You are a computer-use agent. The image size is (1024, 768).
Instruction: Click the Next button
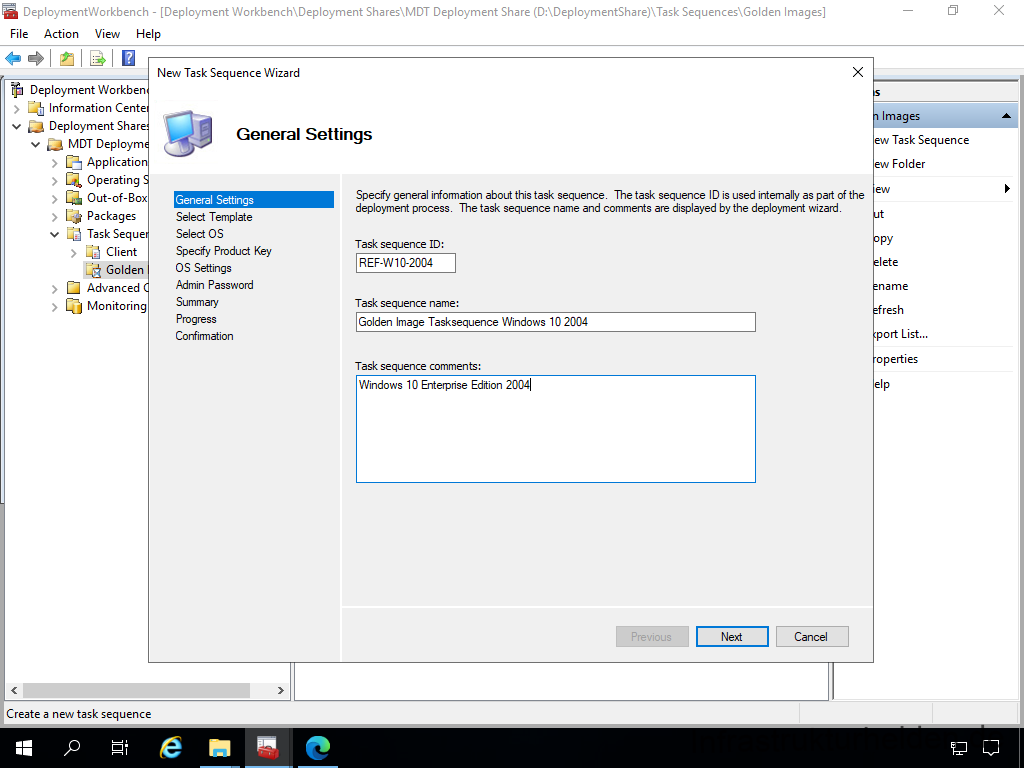coord(732,637)
